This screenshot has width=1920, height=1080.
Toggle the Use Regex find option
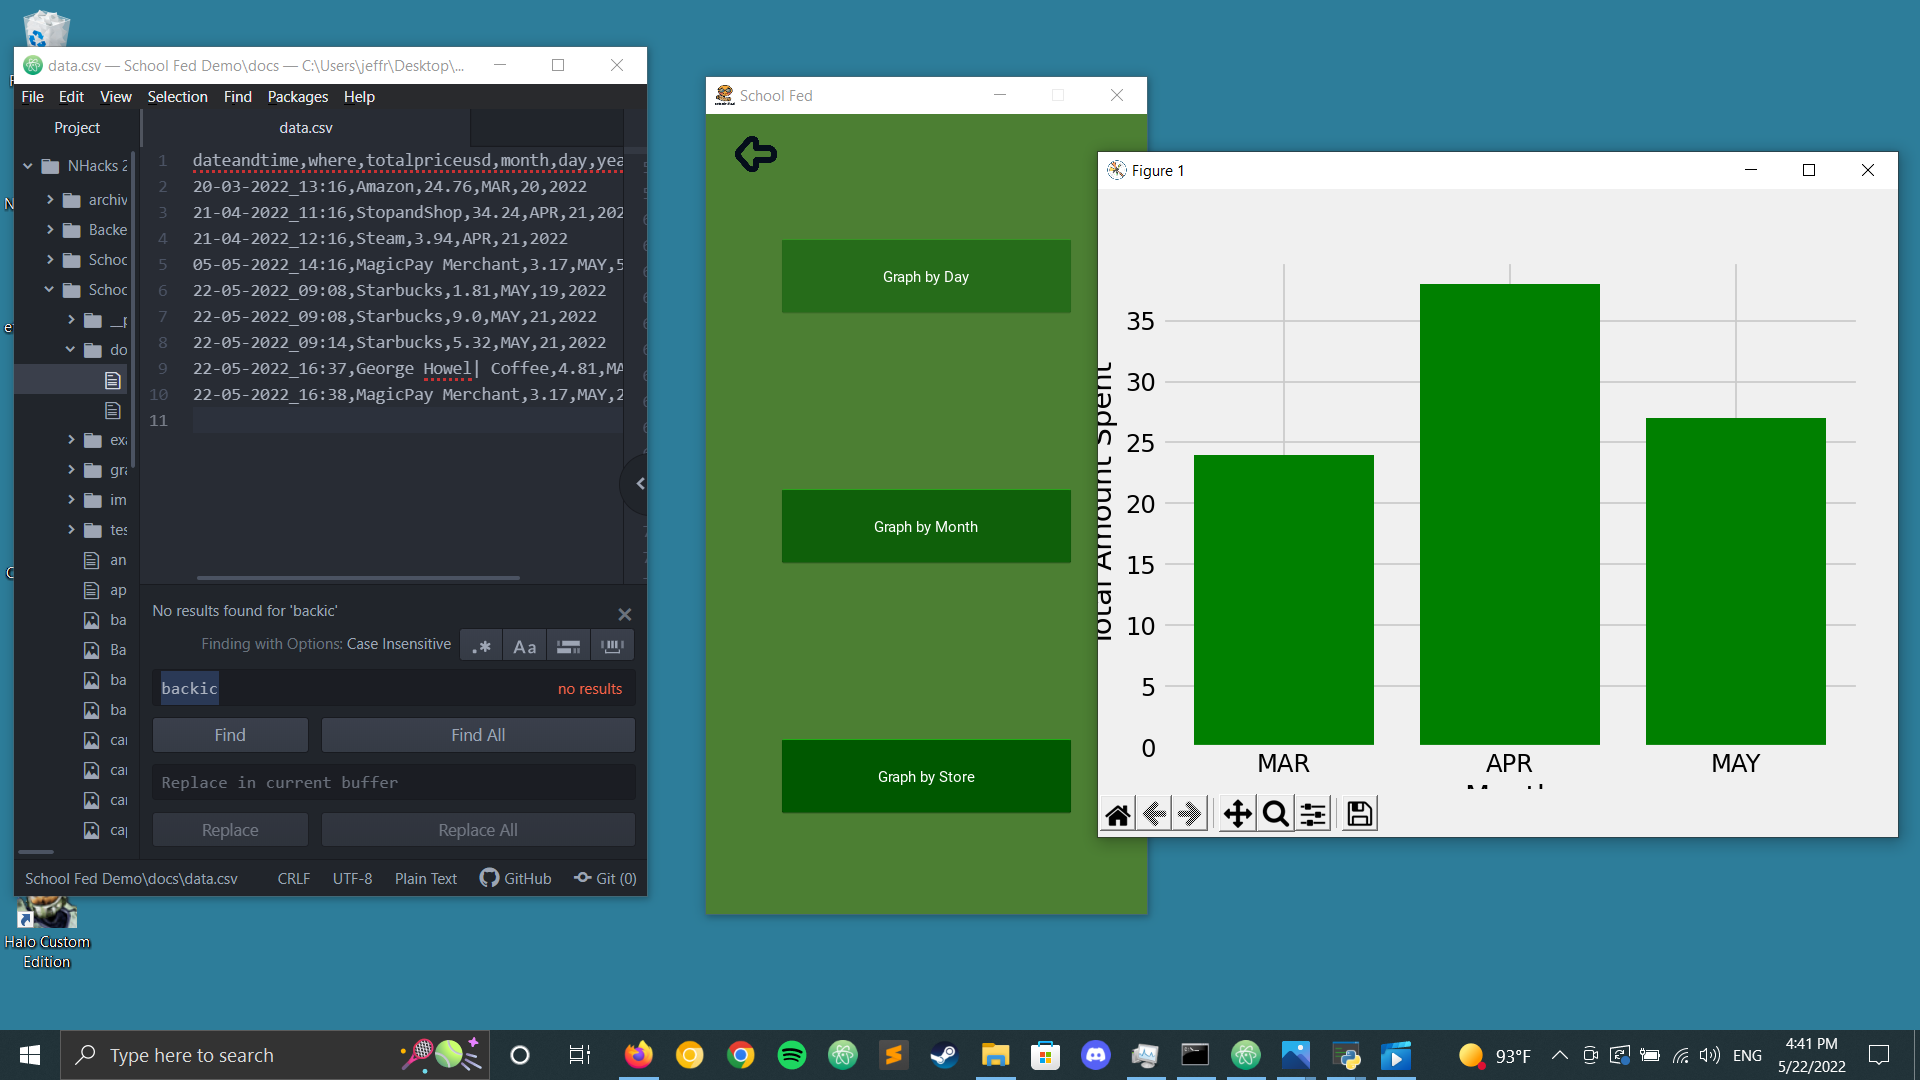click(x=481, y=646)
